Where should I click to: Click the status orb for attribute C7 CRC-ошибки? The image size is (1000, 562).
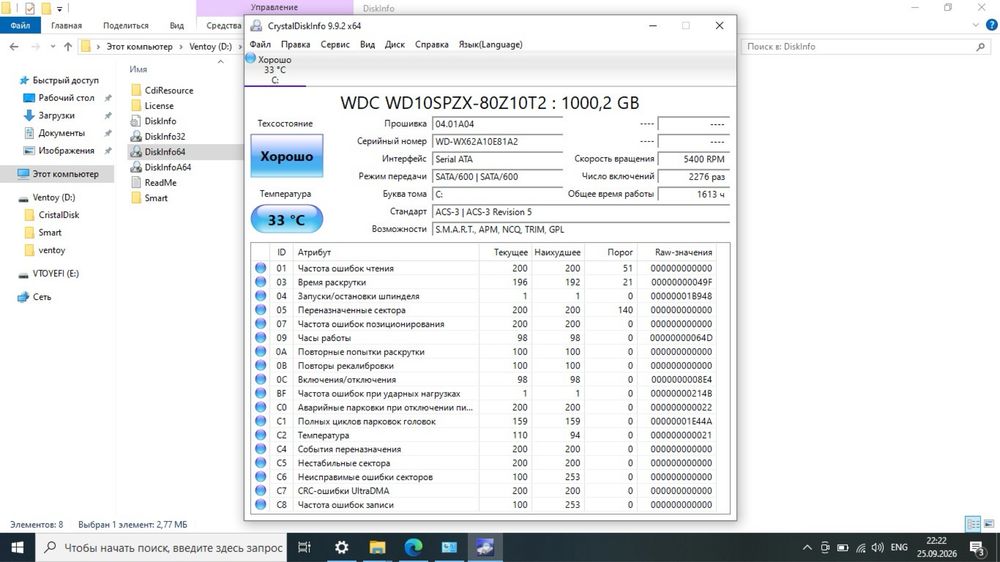click(260, 491)
